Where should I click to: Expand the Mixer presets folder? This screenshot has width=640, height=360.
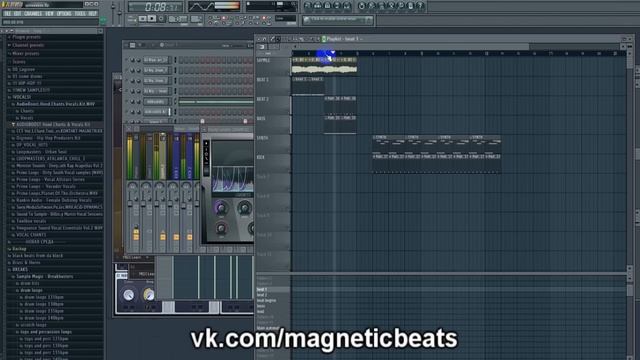[x=25, y=53]
